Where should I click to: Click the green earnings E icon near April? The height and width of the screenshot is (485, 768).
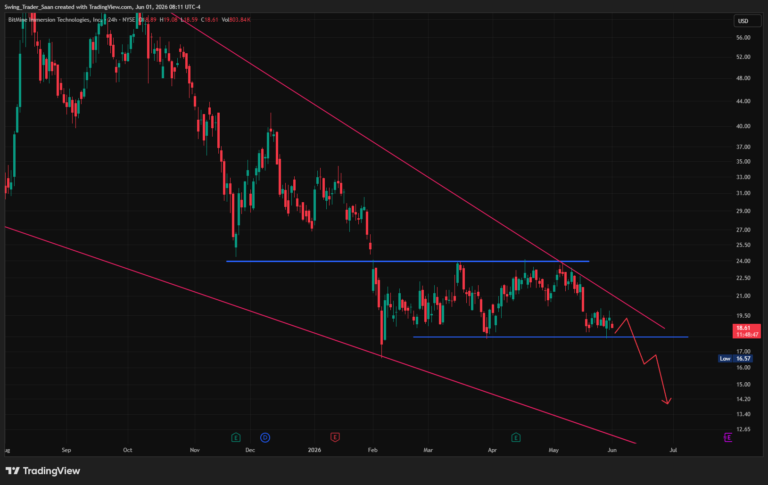coord(516,437)
